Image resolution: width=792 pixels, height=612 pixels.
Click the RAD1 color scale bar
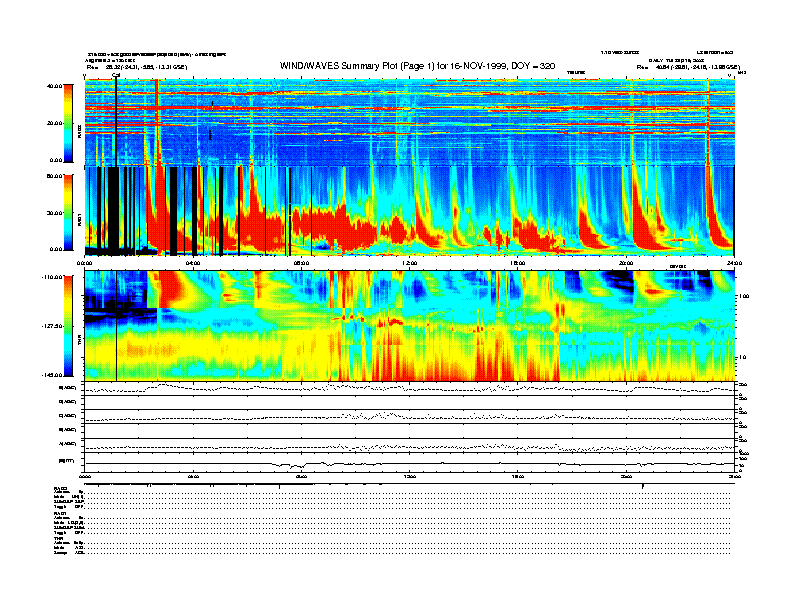coord(68,212)
